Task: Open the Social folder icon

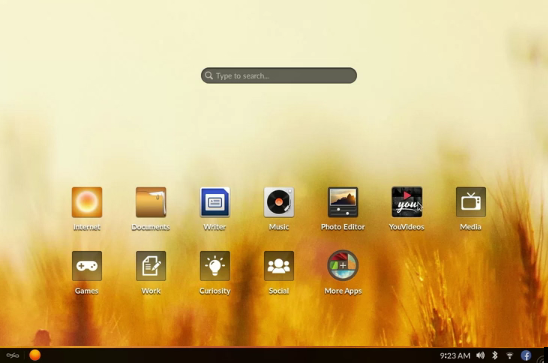Action: point(279,266)
